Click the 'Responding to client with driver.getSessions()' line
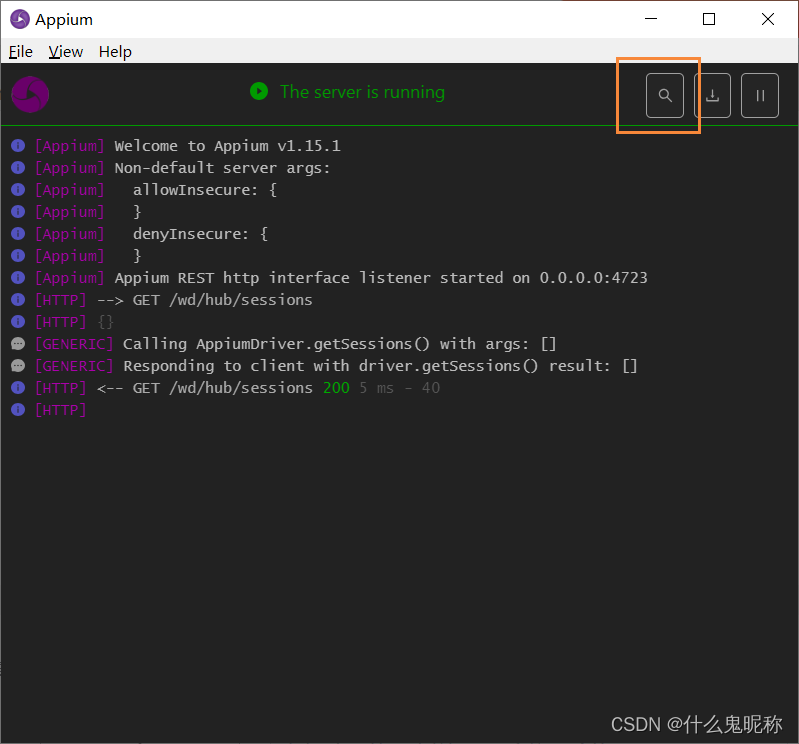 pyautogui.click(x=380, y=366)
